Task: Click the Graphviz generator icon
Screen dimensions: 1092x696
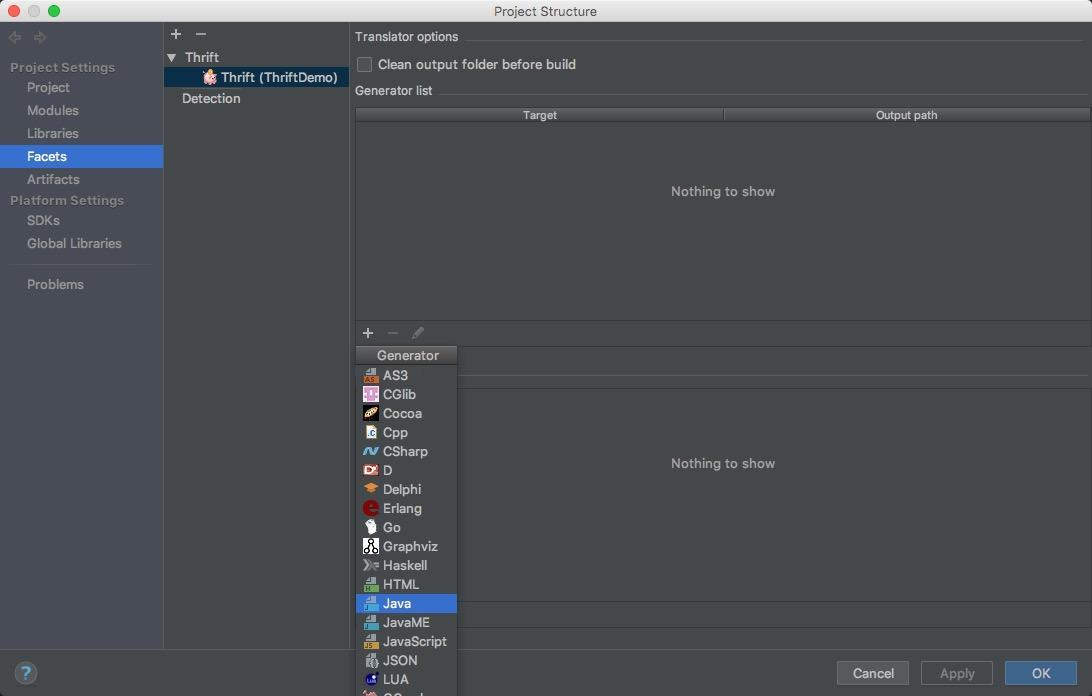Action: (370, 546)
